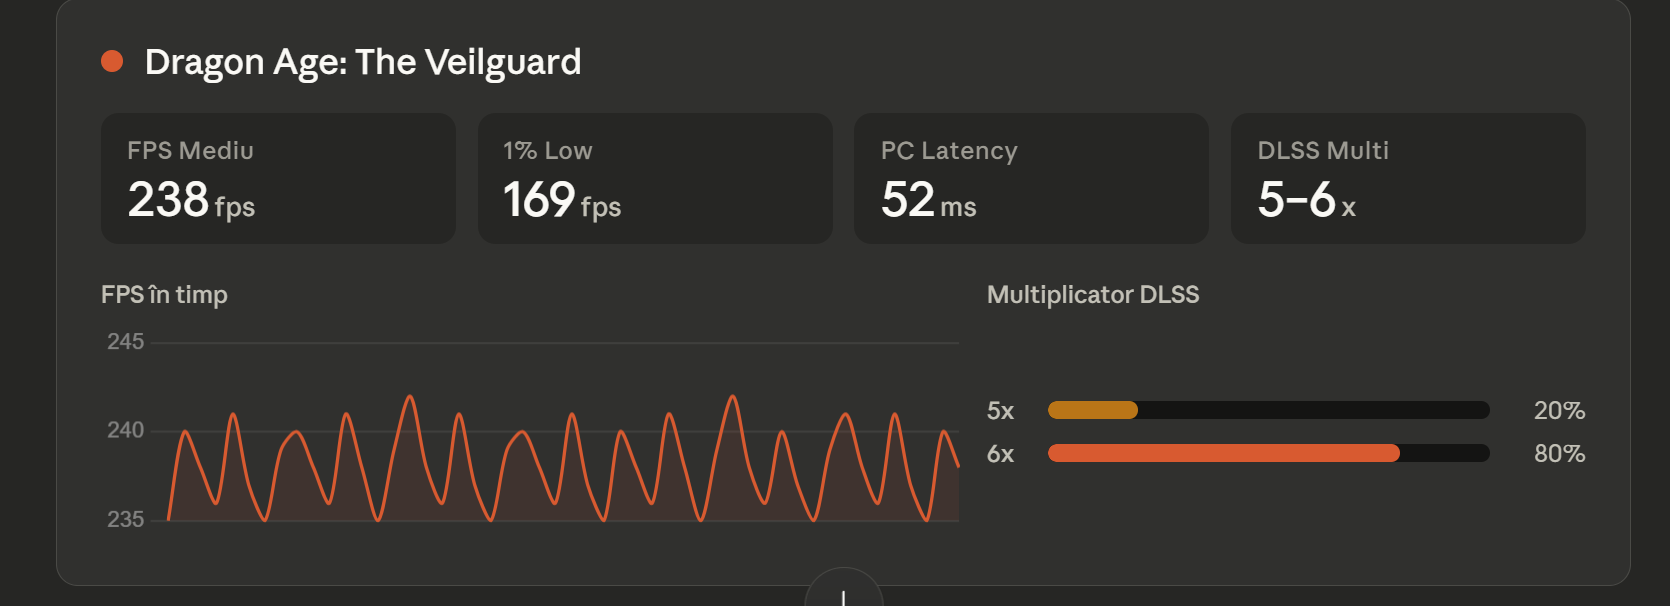The width and height of the screenshot is (1670, 606).
Task: Open the 1% Low stat card
Action: (x=655, y=178)
